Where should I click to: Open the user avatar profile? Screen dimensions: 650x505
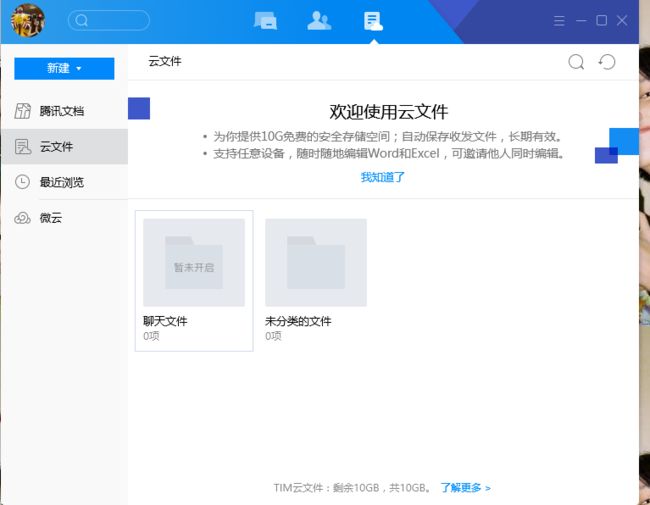(x=28, y=20)
